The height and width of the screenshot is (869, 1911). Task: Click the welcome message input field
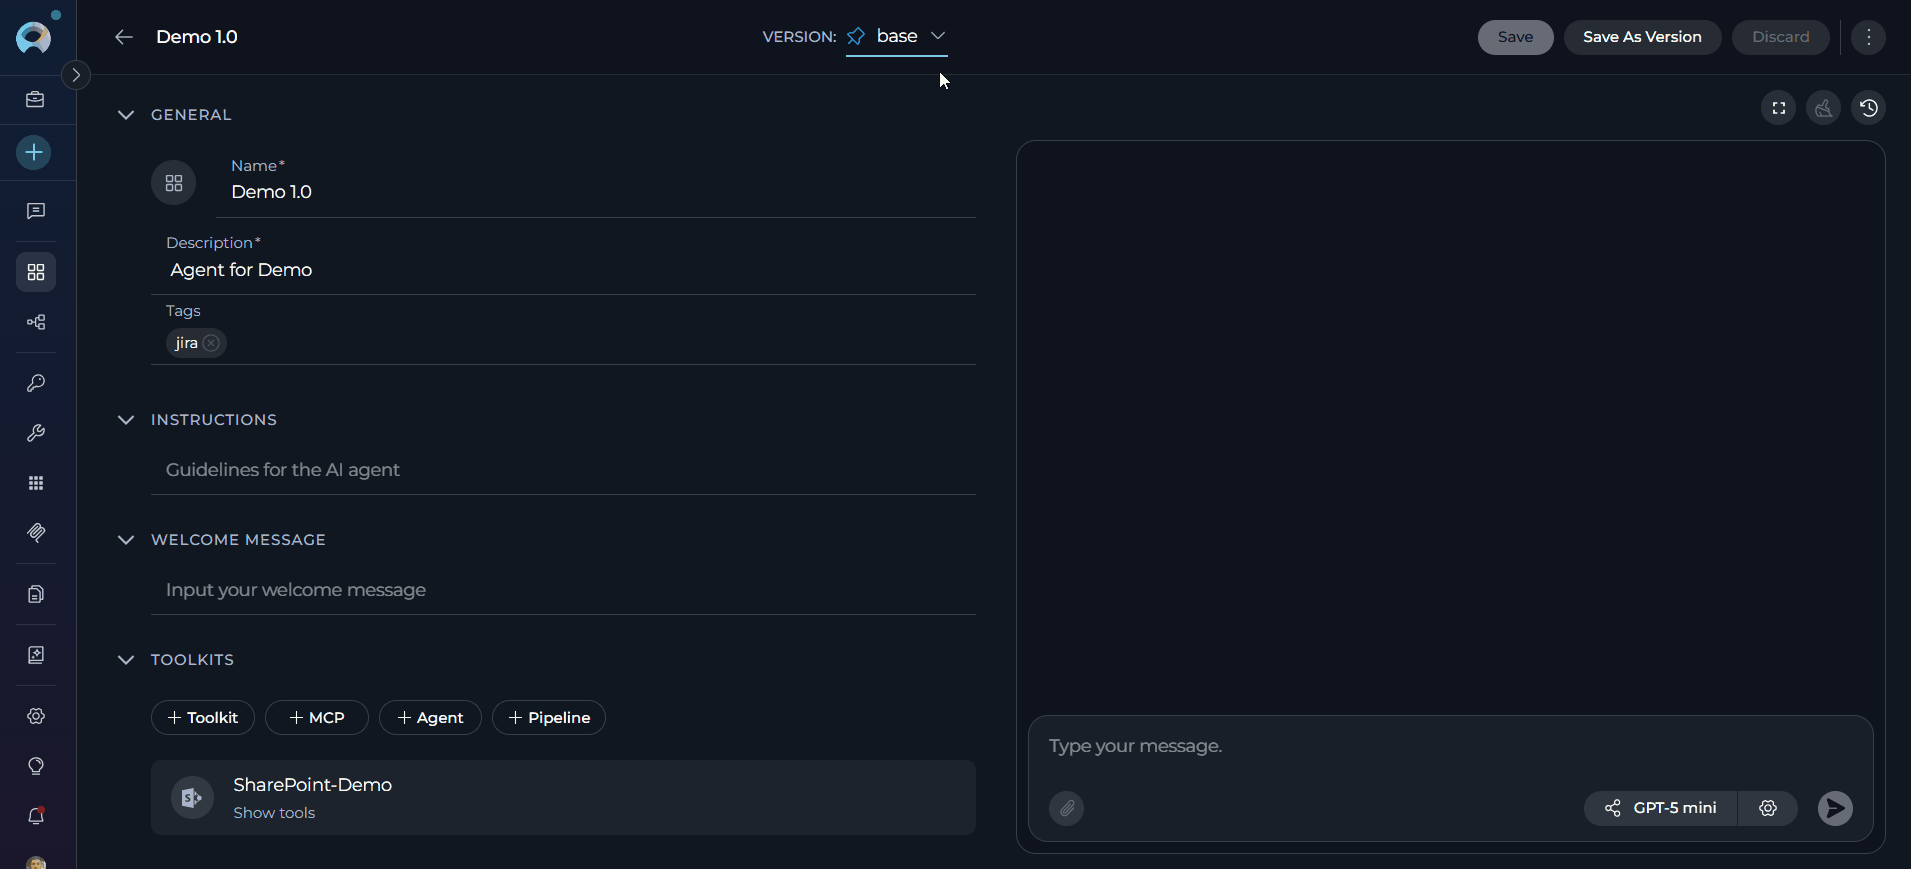tap(563, 590)
